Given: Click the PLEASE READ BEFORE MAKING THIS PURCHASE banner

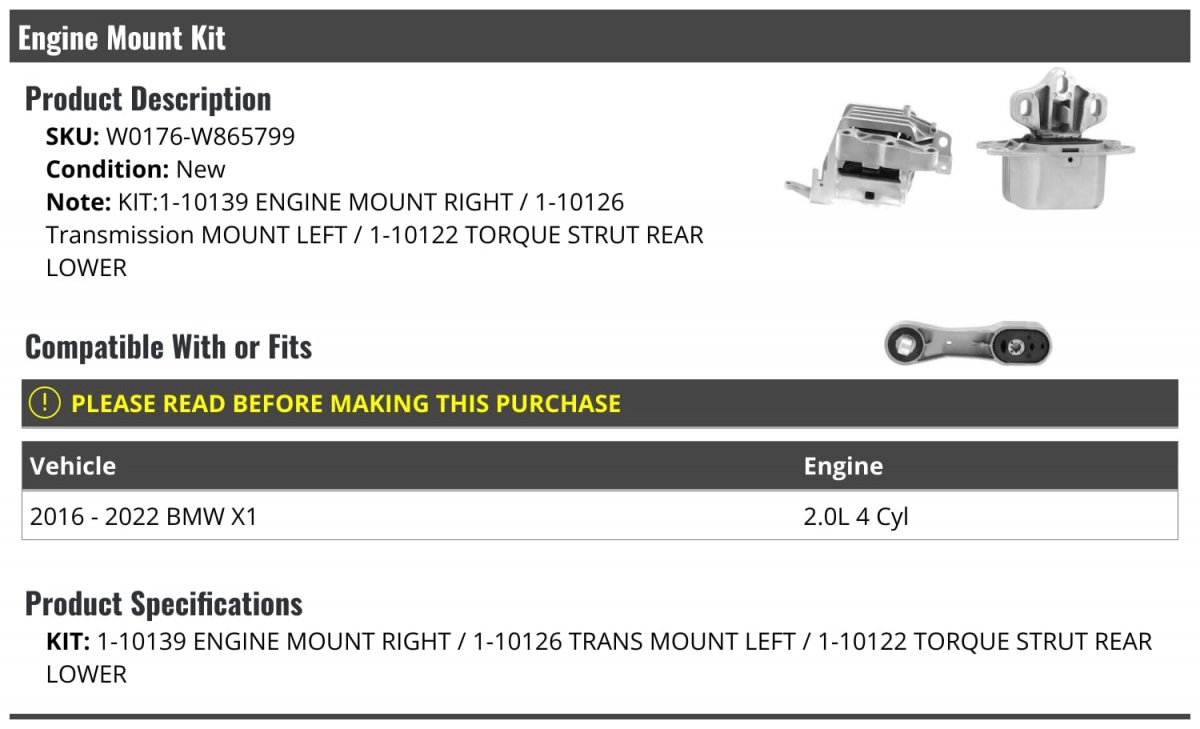Looking at the screenshot, I should pos(600,403).
